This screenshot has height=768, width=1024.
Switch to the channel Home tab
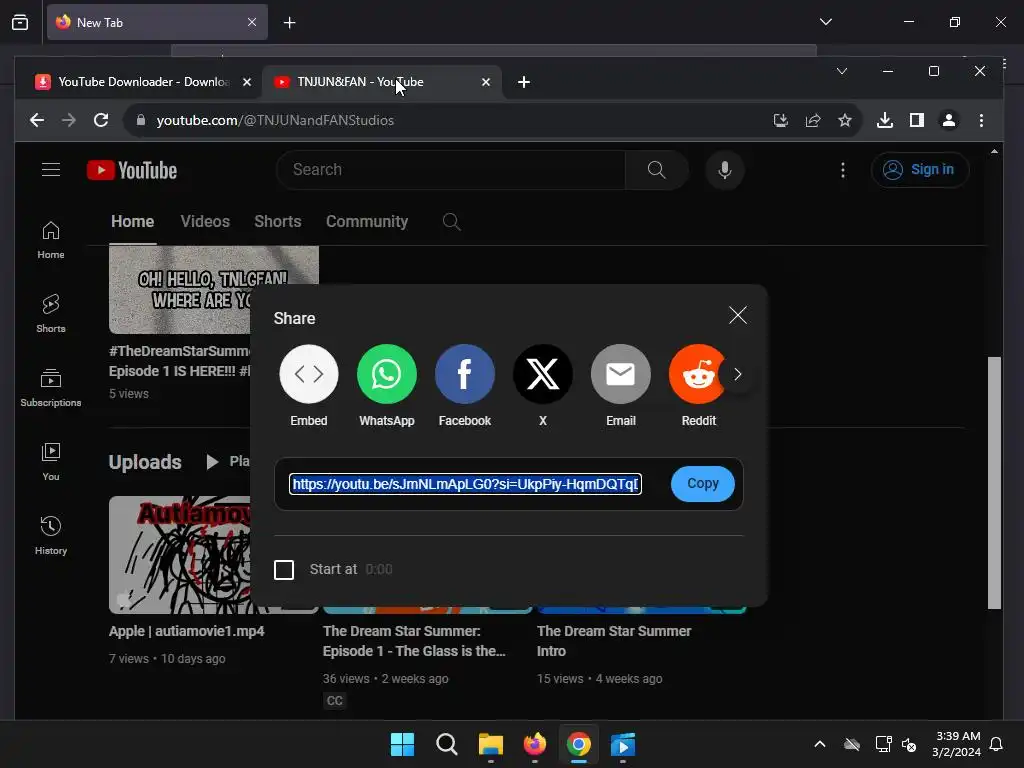click(133, 221)
